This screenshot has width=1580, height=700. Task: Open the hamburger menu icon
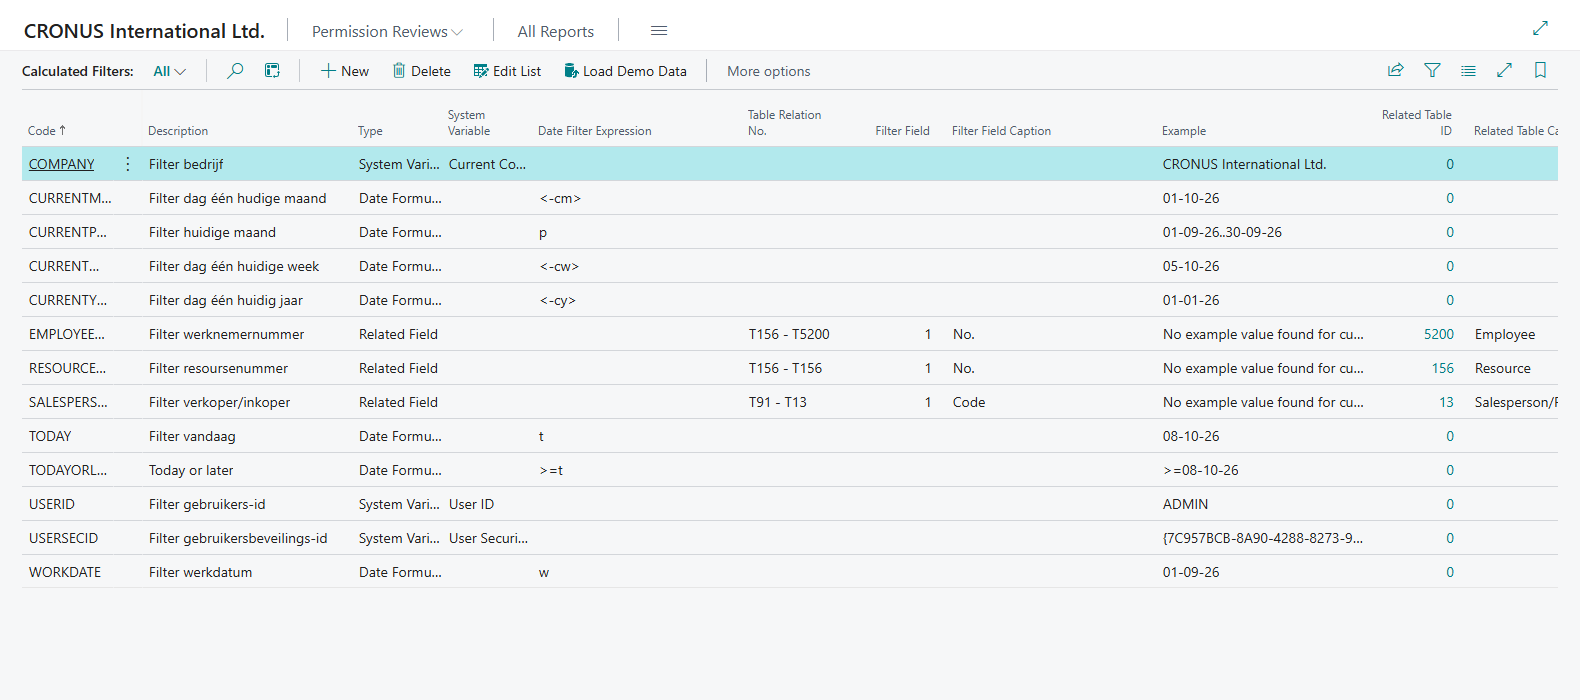coord(659,31)
